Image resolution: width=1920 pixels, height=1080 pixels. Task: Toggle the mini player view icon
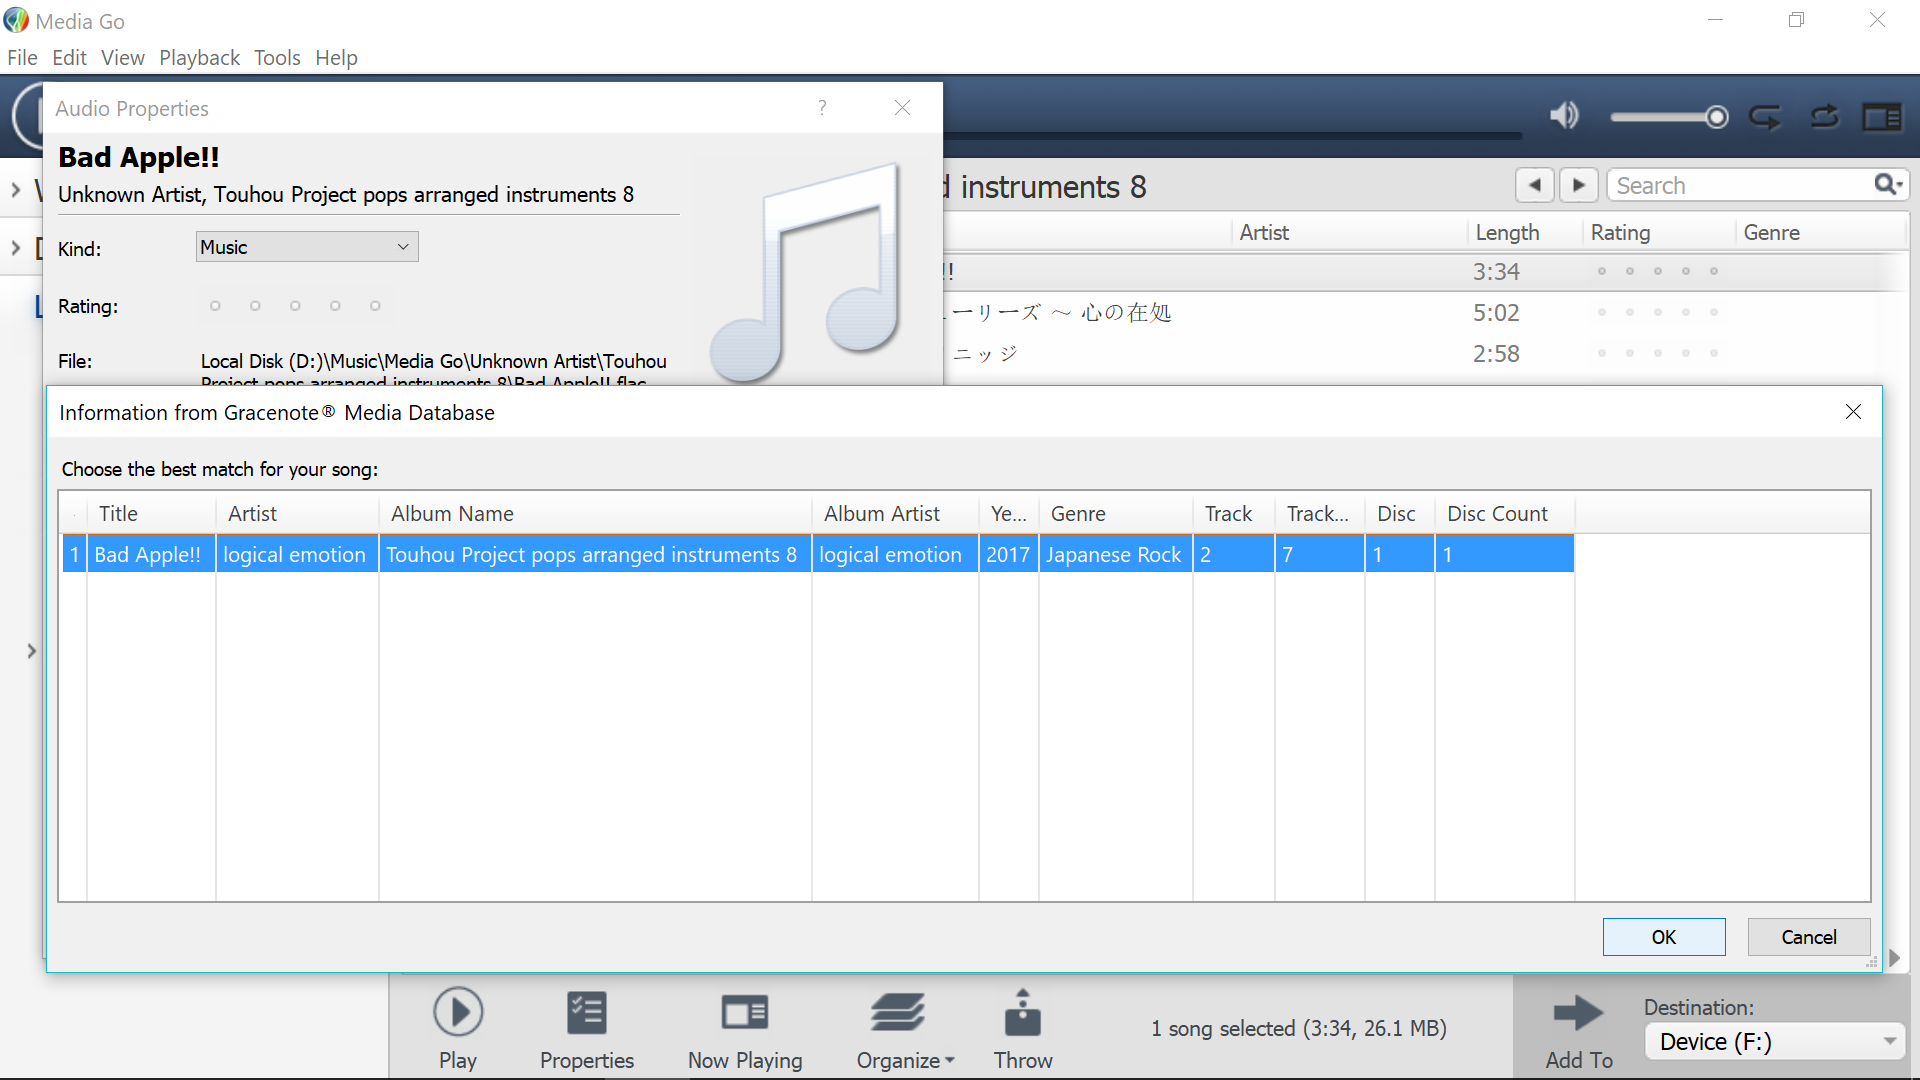coord(1881,117)
